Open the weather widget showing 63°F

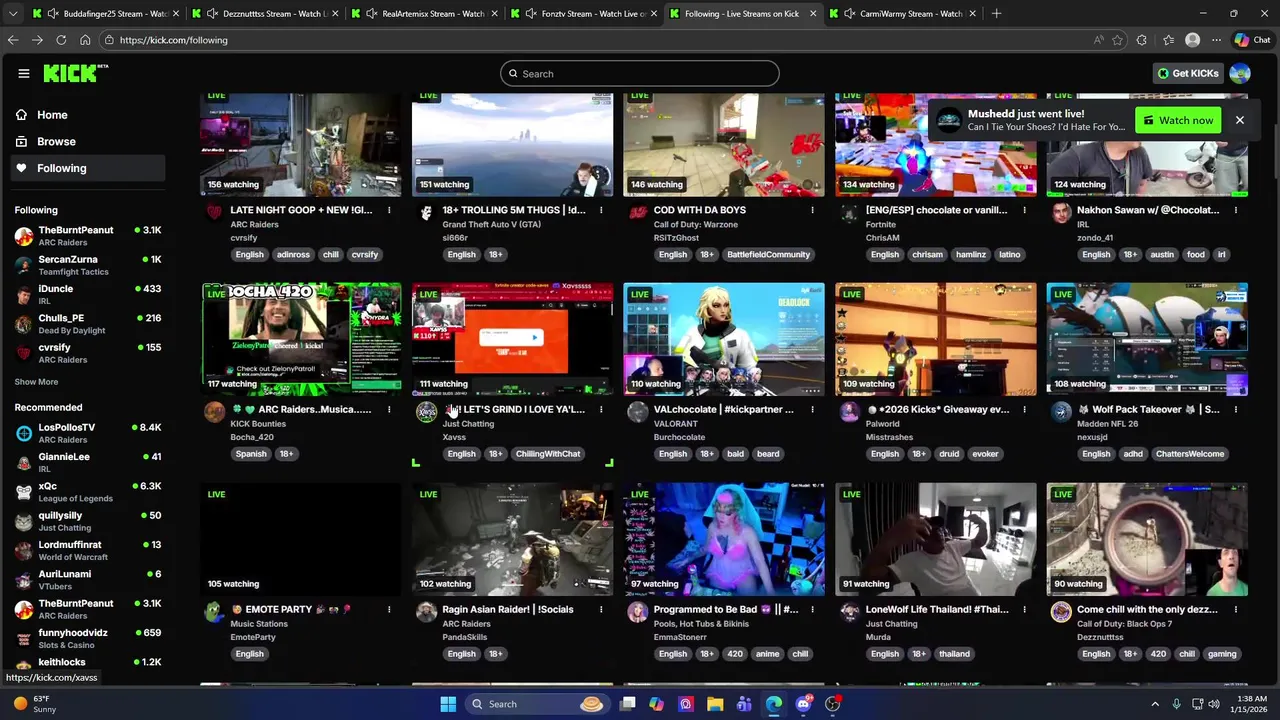point(35,704)
